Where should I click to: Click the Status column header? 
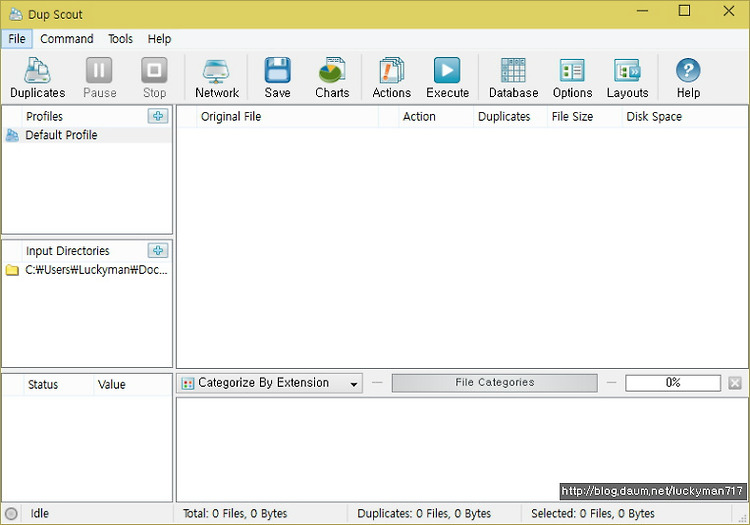pyautogui.click(x=58, y=384)
